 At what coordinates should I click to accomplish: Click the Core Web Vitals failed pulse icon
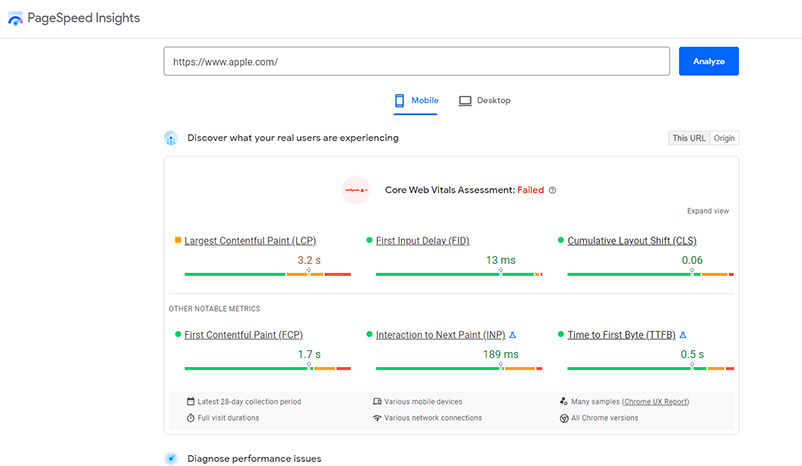(x=356, y=190)
